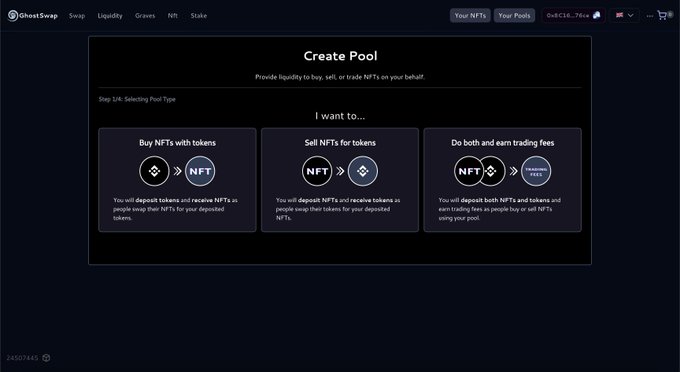Image resolution: width=680 pixels, height=372 pixels.
Task: Click the 'Provide liquidity to buy, sell' subtitle
Action: click(340, 77)
